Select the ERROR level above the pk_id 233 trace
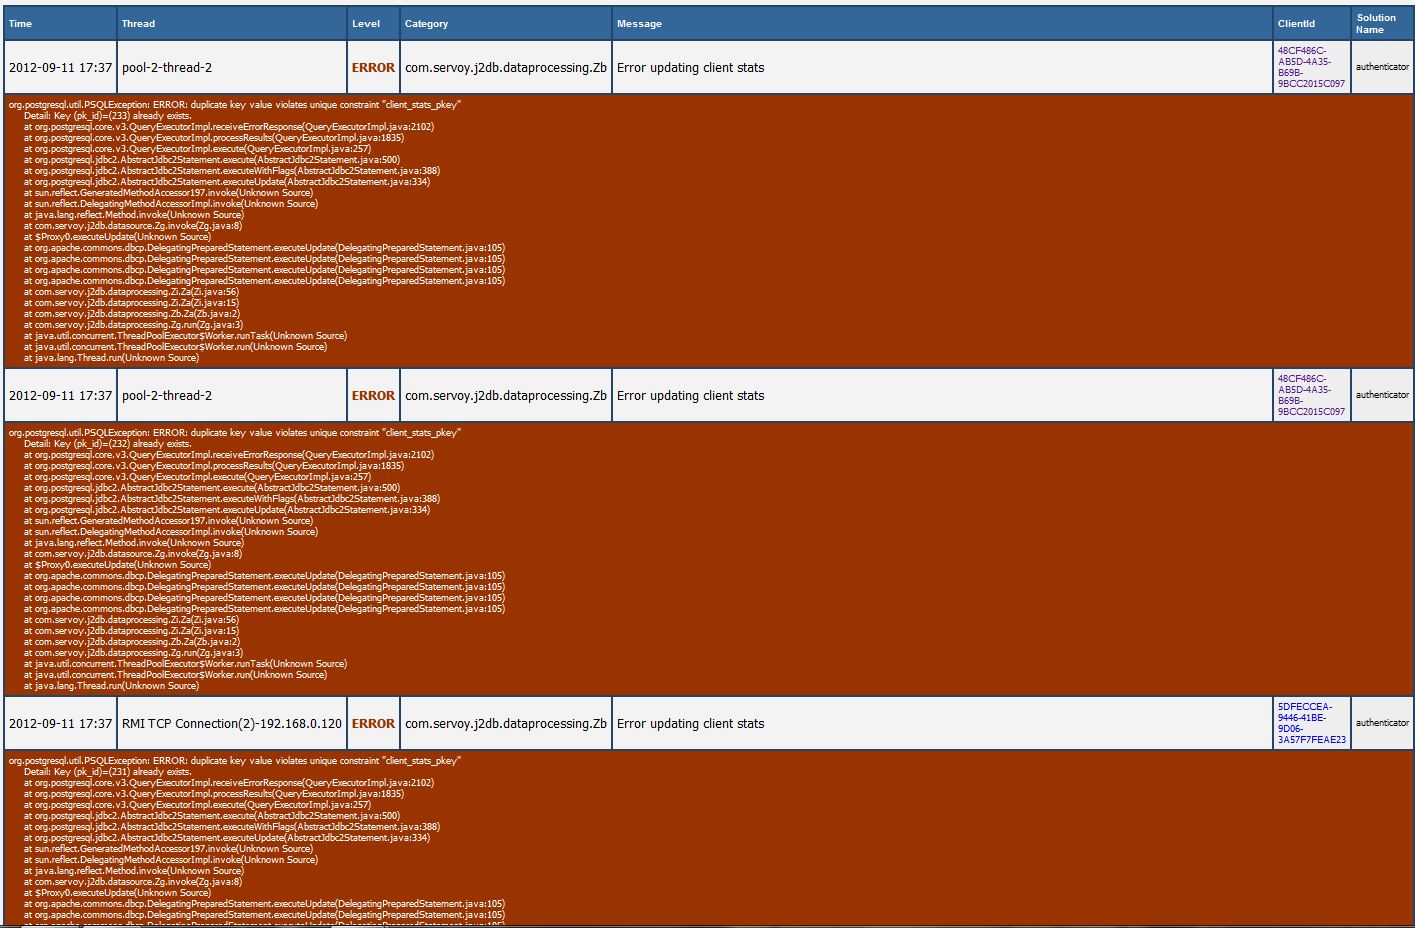The image size is (1415, 928). coord(373,67)
